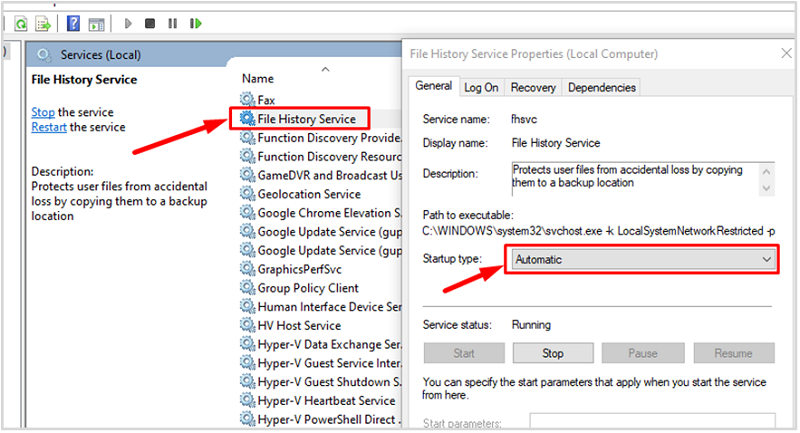Open Help from the toolbar icon
Screen dimensions: 800x433
(x=72, y=22)
